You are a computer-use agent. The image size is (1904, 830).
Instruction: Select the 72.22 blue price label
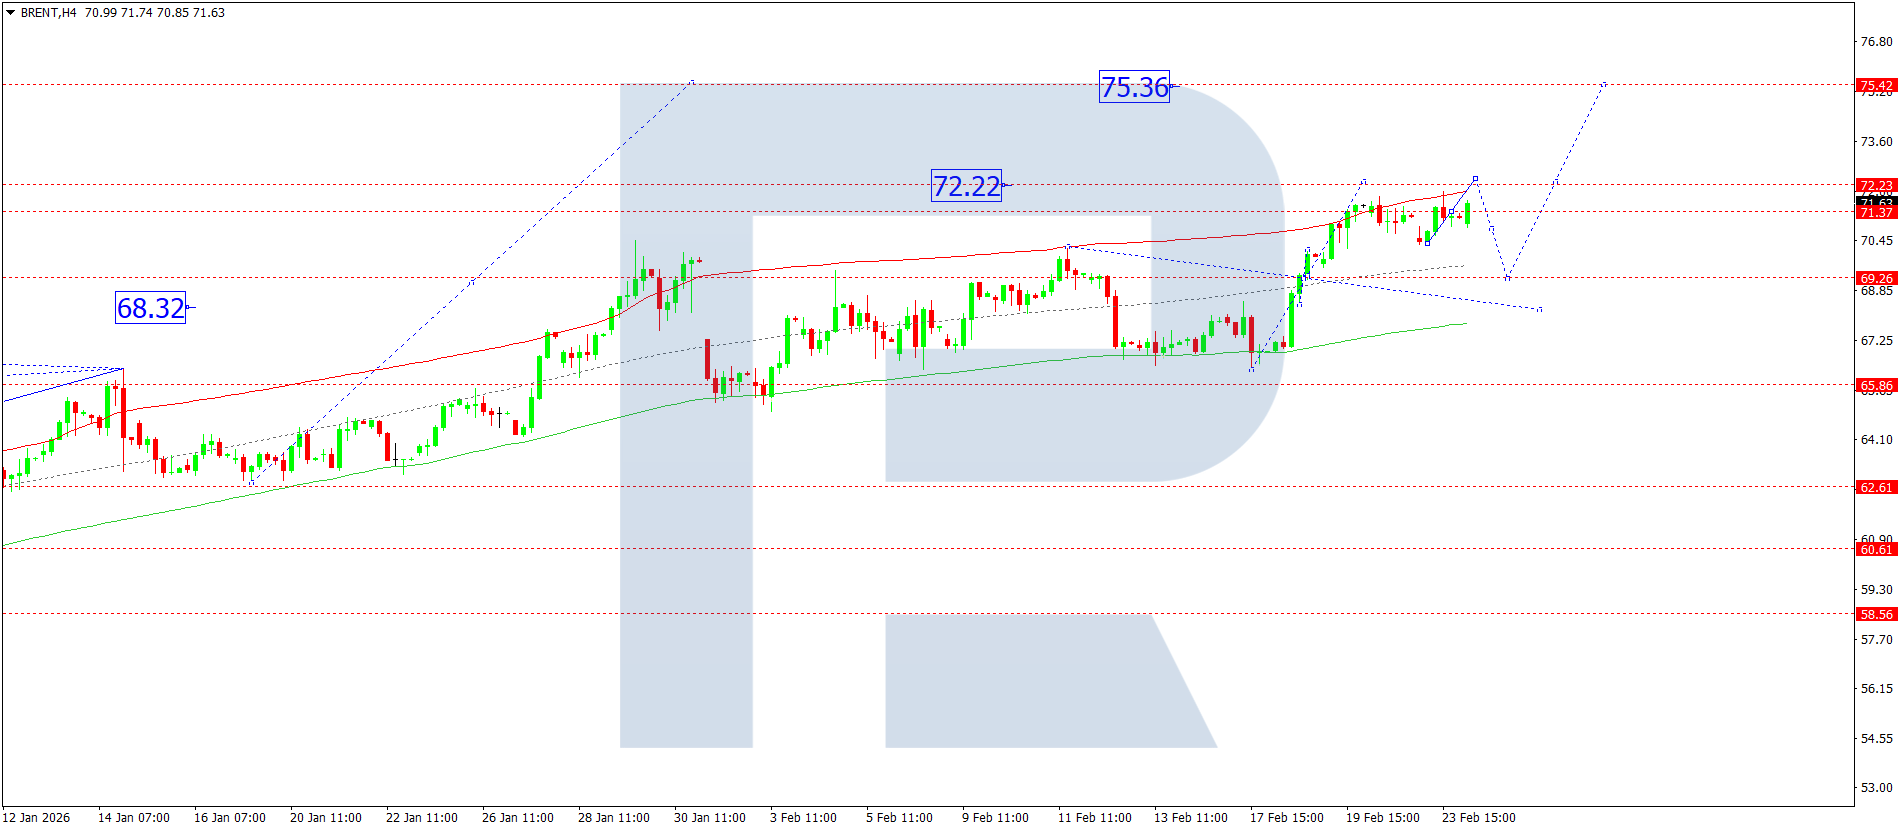pos(966,186)
